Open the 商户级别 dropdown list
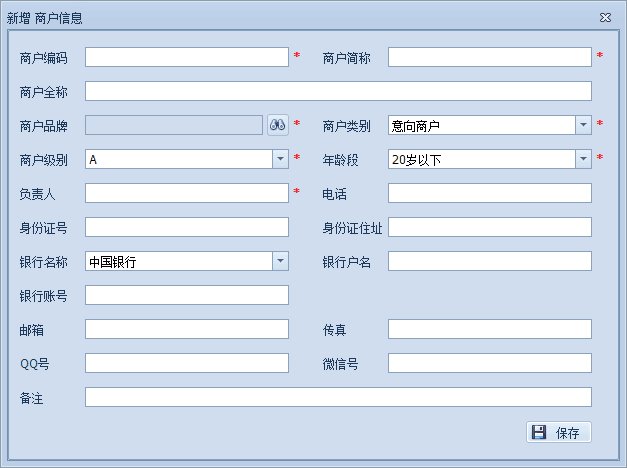 pyautogui.click(x=280, y=159)
